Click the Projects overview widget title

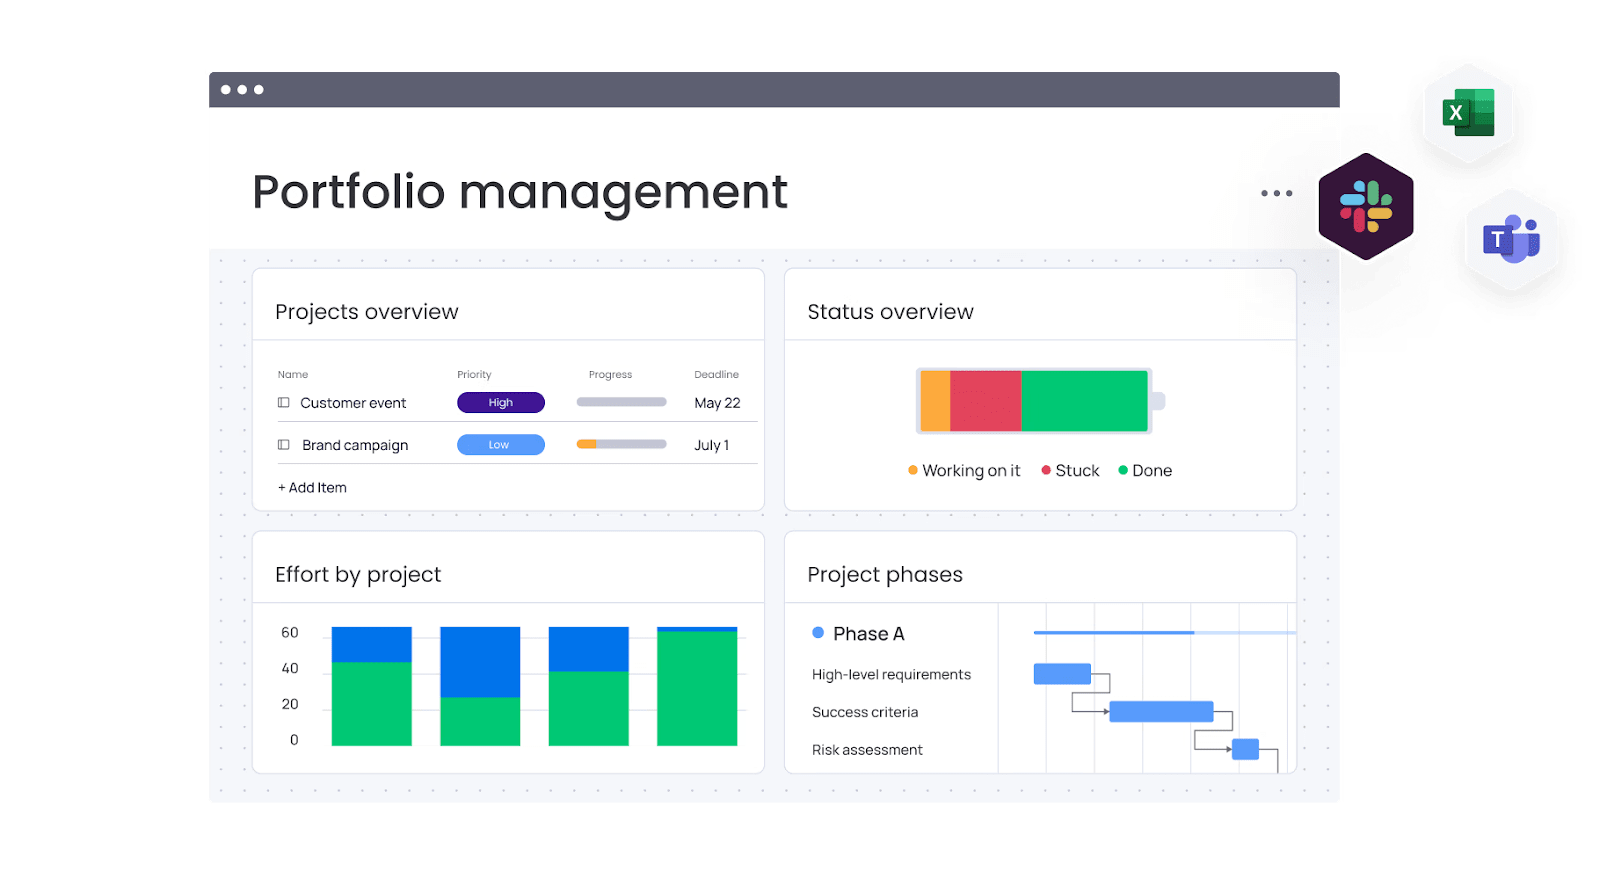[x=367, y=312]
